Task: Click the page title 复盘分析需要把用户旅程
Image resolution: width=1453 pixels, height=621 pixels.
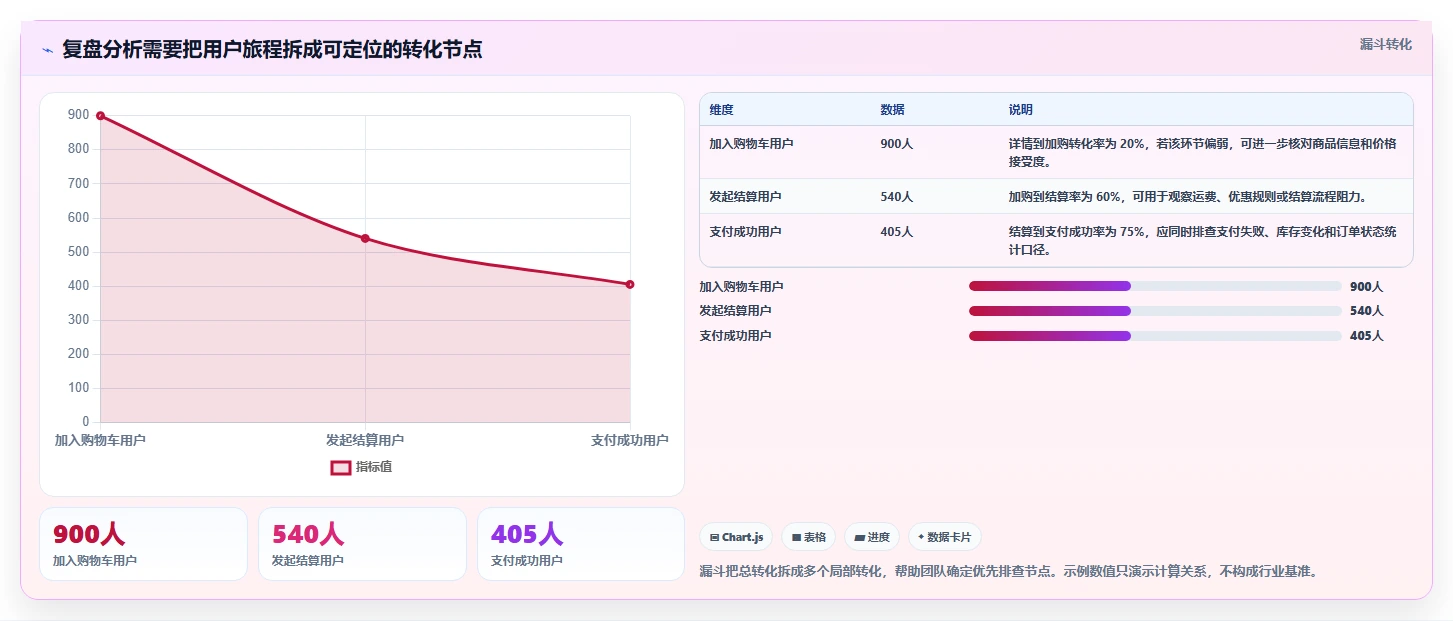Action: (x=272, y=50)
